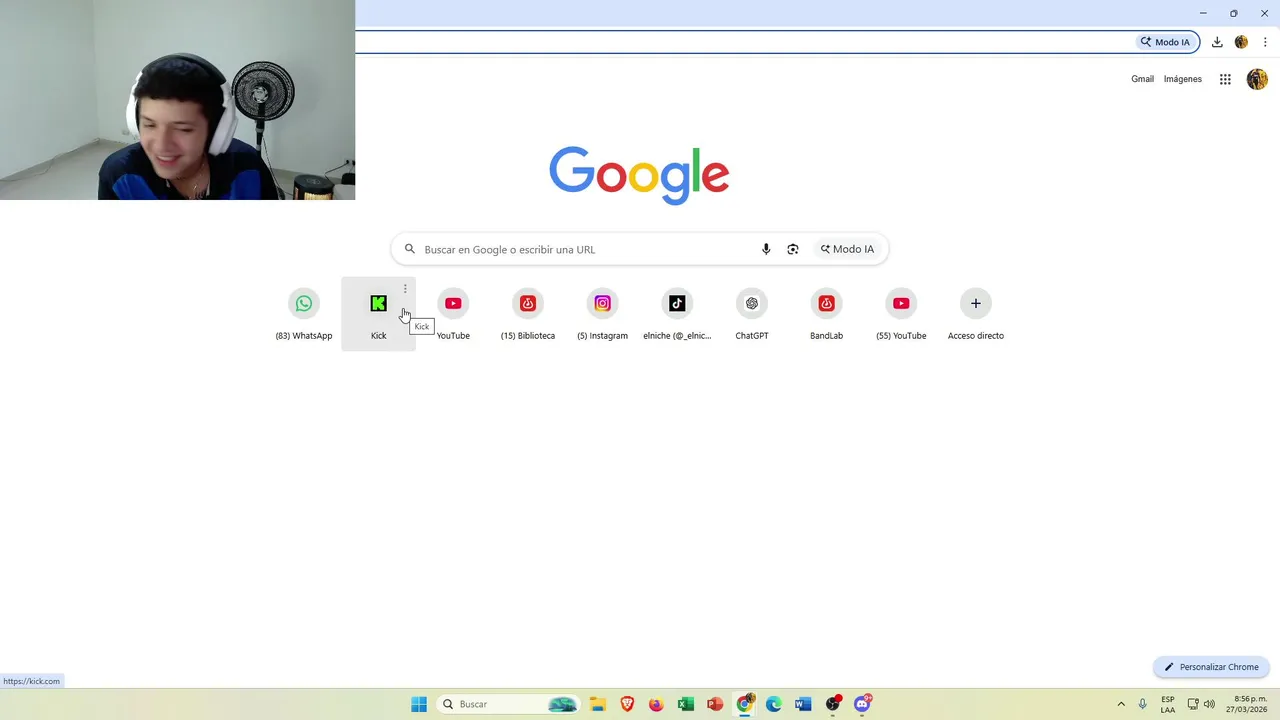
Task: Click the Chrome address bar
Action: click(x=745, y=42)
